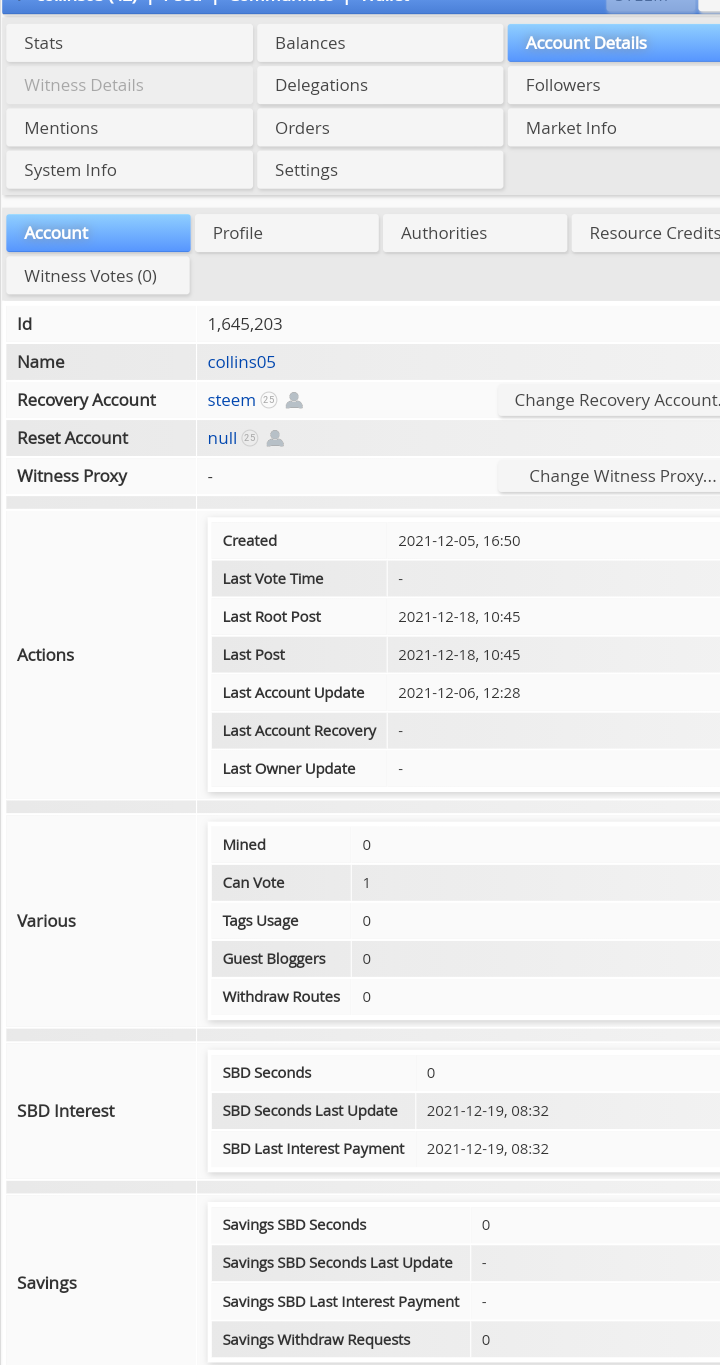Click the Savings SBD Seconds label
720x1365 pixels.
(294, 1225)
